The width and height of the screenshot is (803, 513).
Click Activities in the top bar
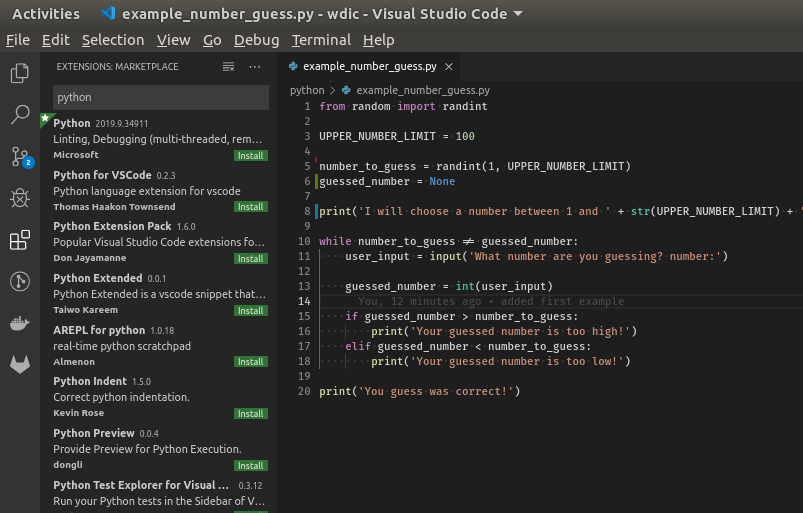(x=46, y=14)
